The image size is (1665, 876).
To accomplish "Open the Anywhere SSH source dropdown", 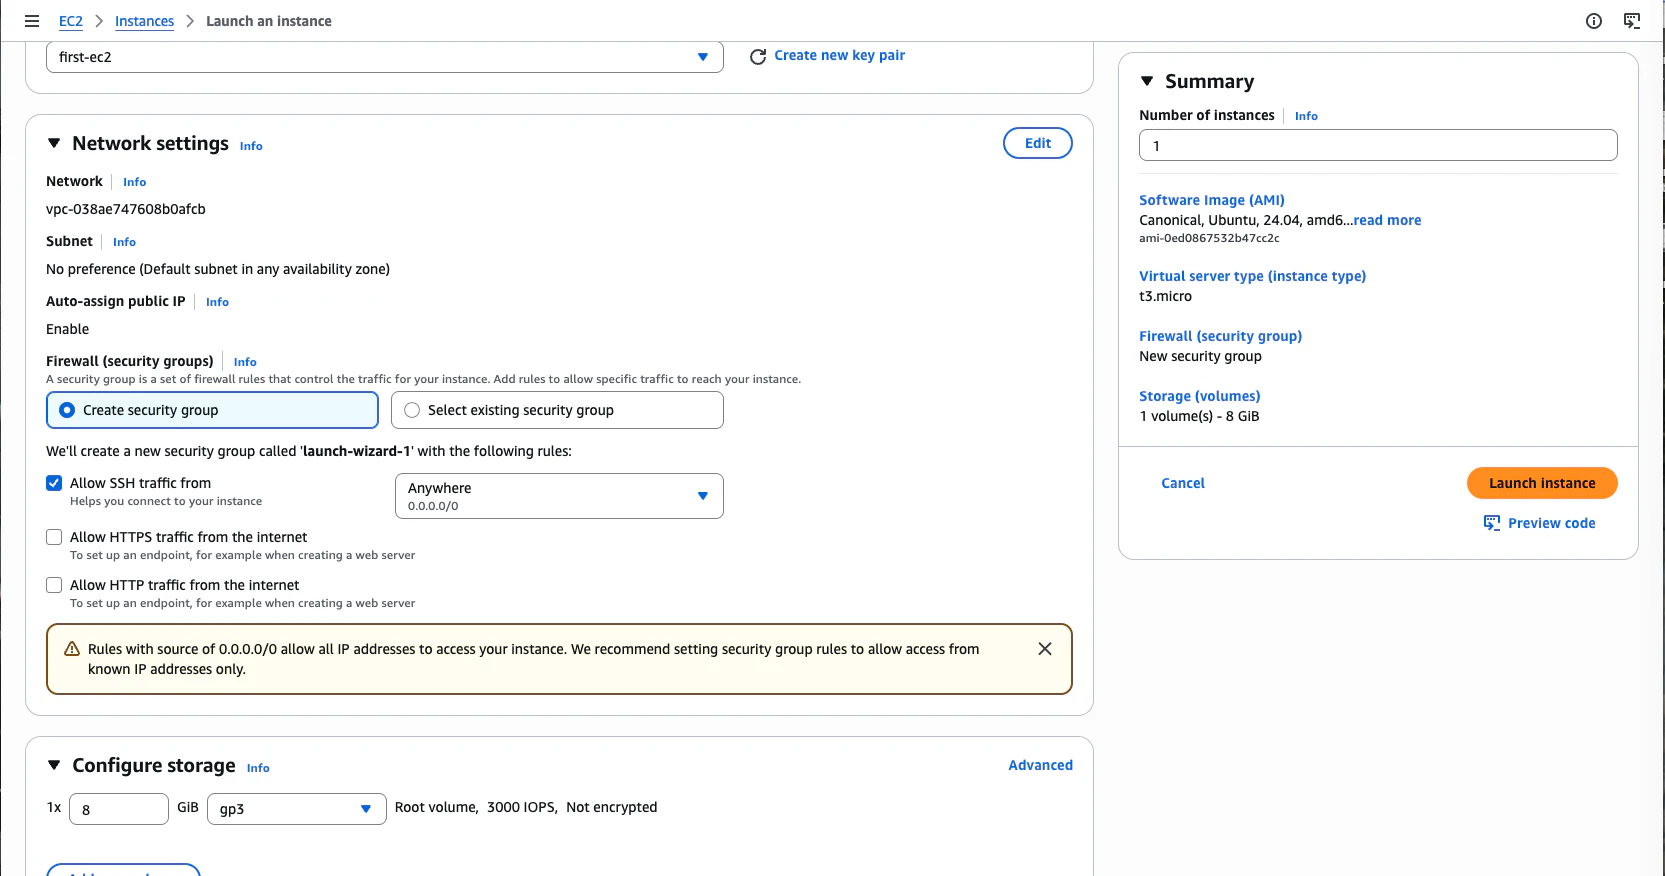I will click(559, 496).
